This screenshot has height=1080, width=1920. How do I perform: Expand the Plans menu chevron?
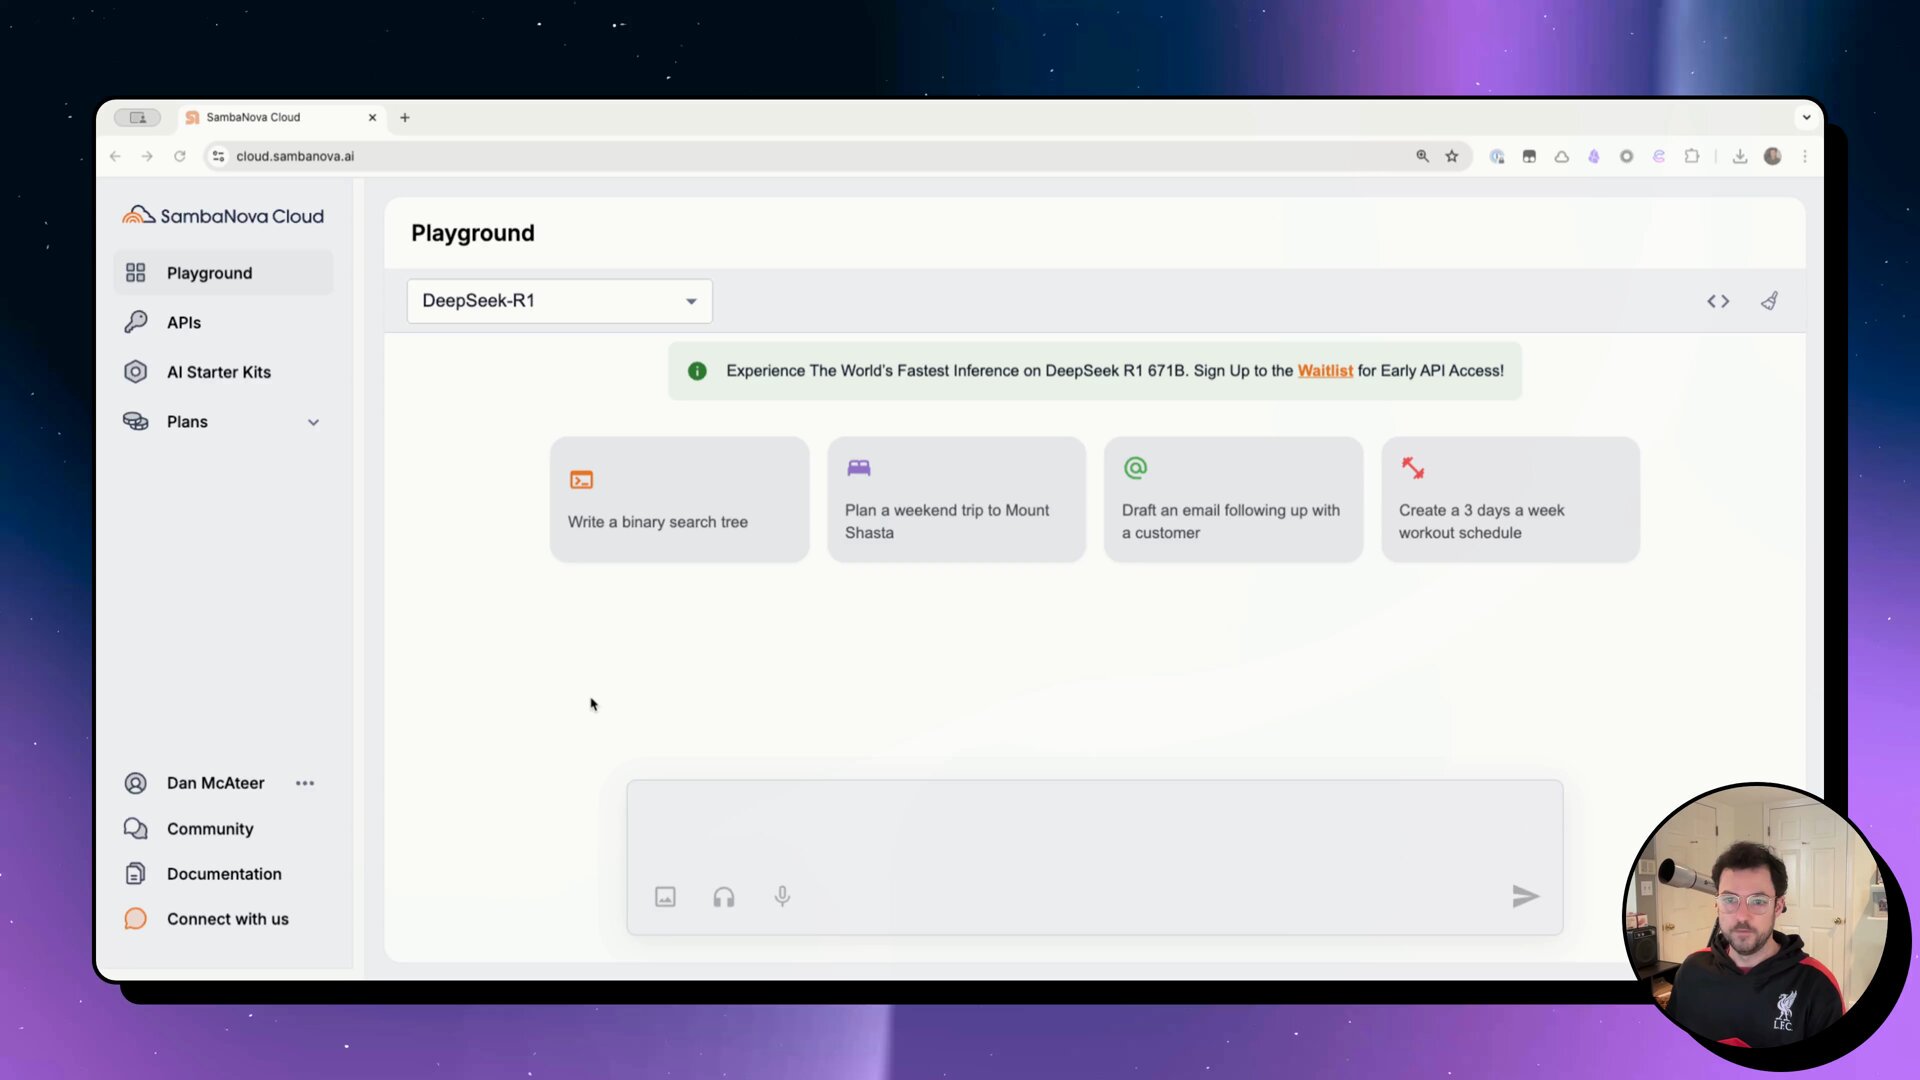[313, 422]
